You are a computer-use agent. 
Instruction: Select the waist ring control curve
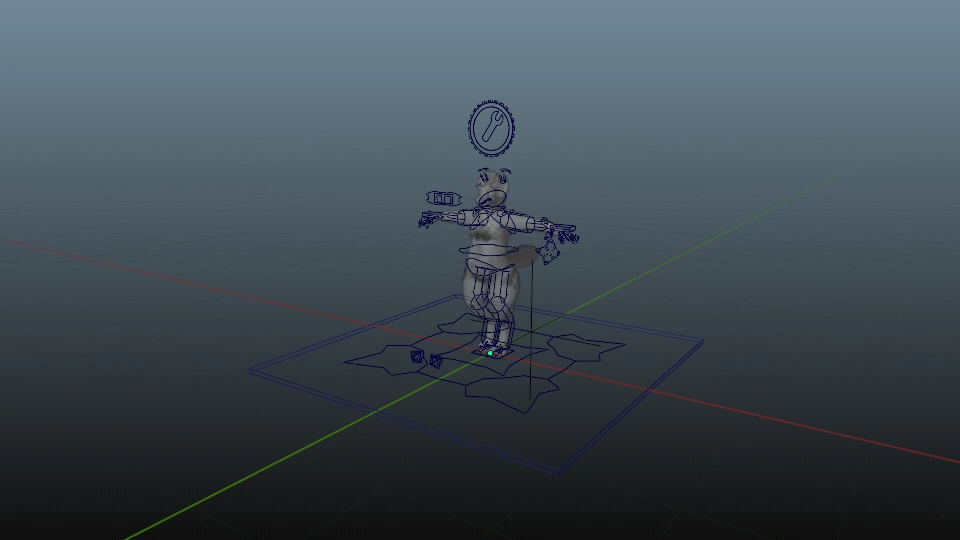point(489,250)
